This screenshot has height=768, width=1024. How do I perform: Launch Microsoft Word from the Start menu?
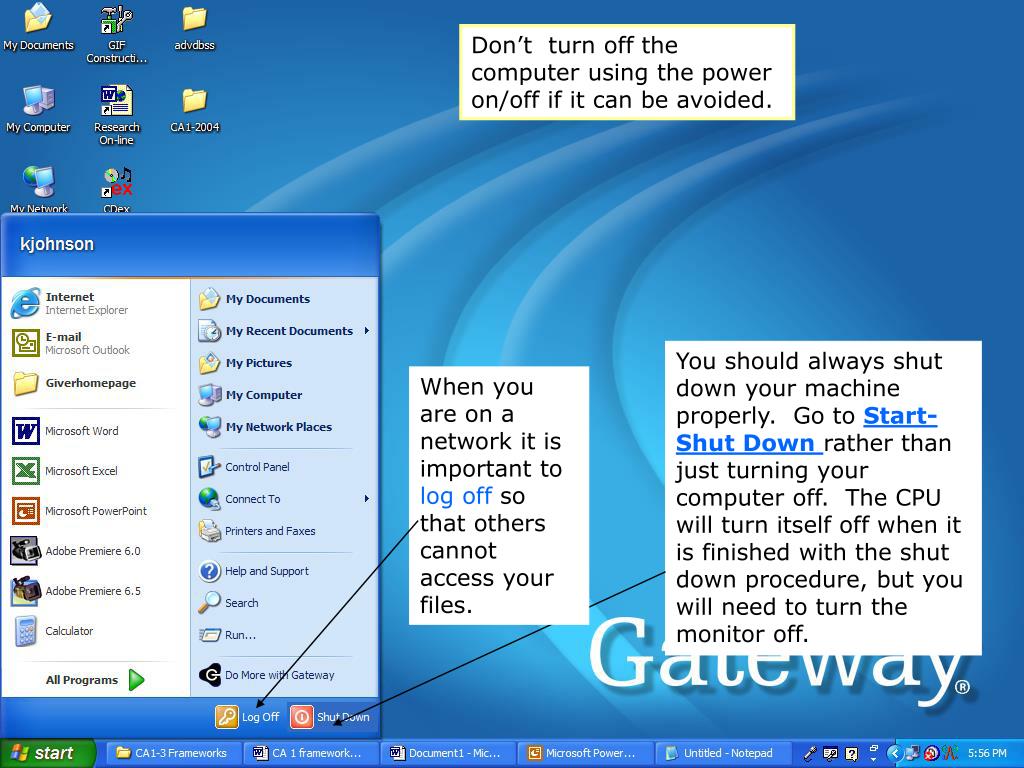[65, 431]
